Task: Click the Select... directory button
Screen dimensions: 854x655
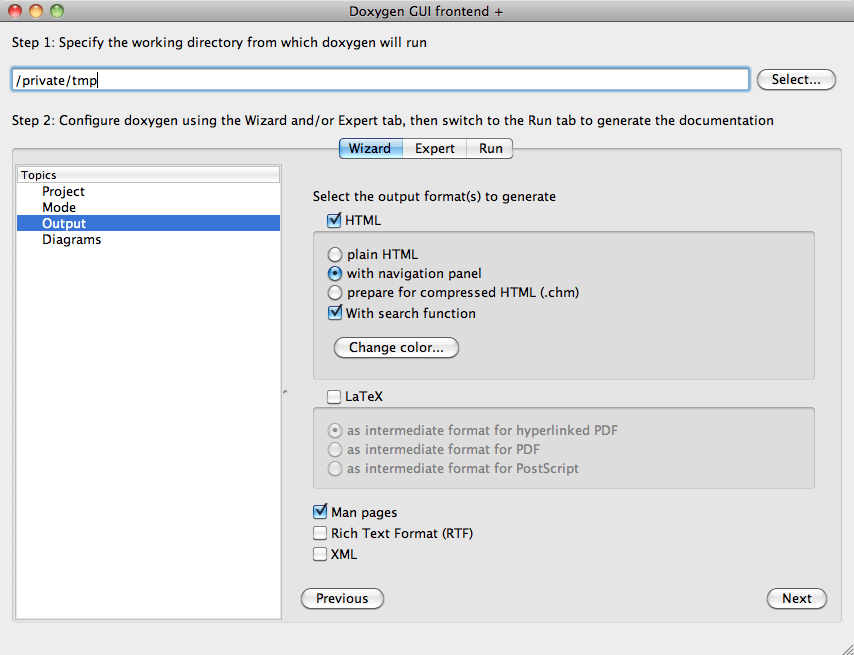Action: 796,79
